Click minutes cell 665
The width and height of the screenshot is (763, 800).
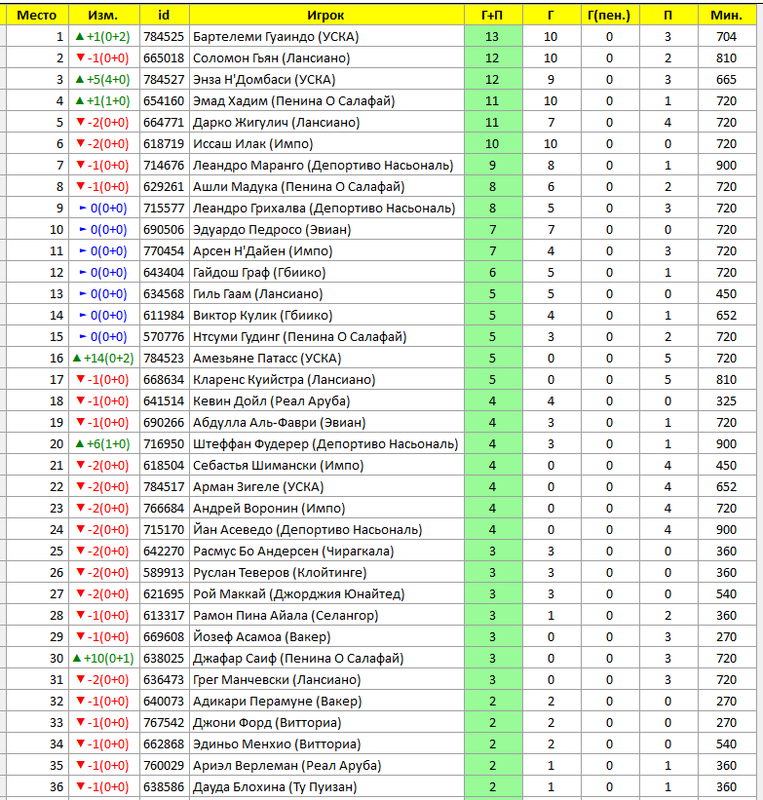point(726,80)
